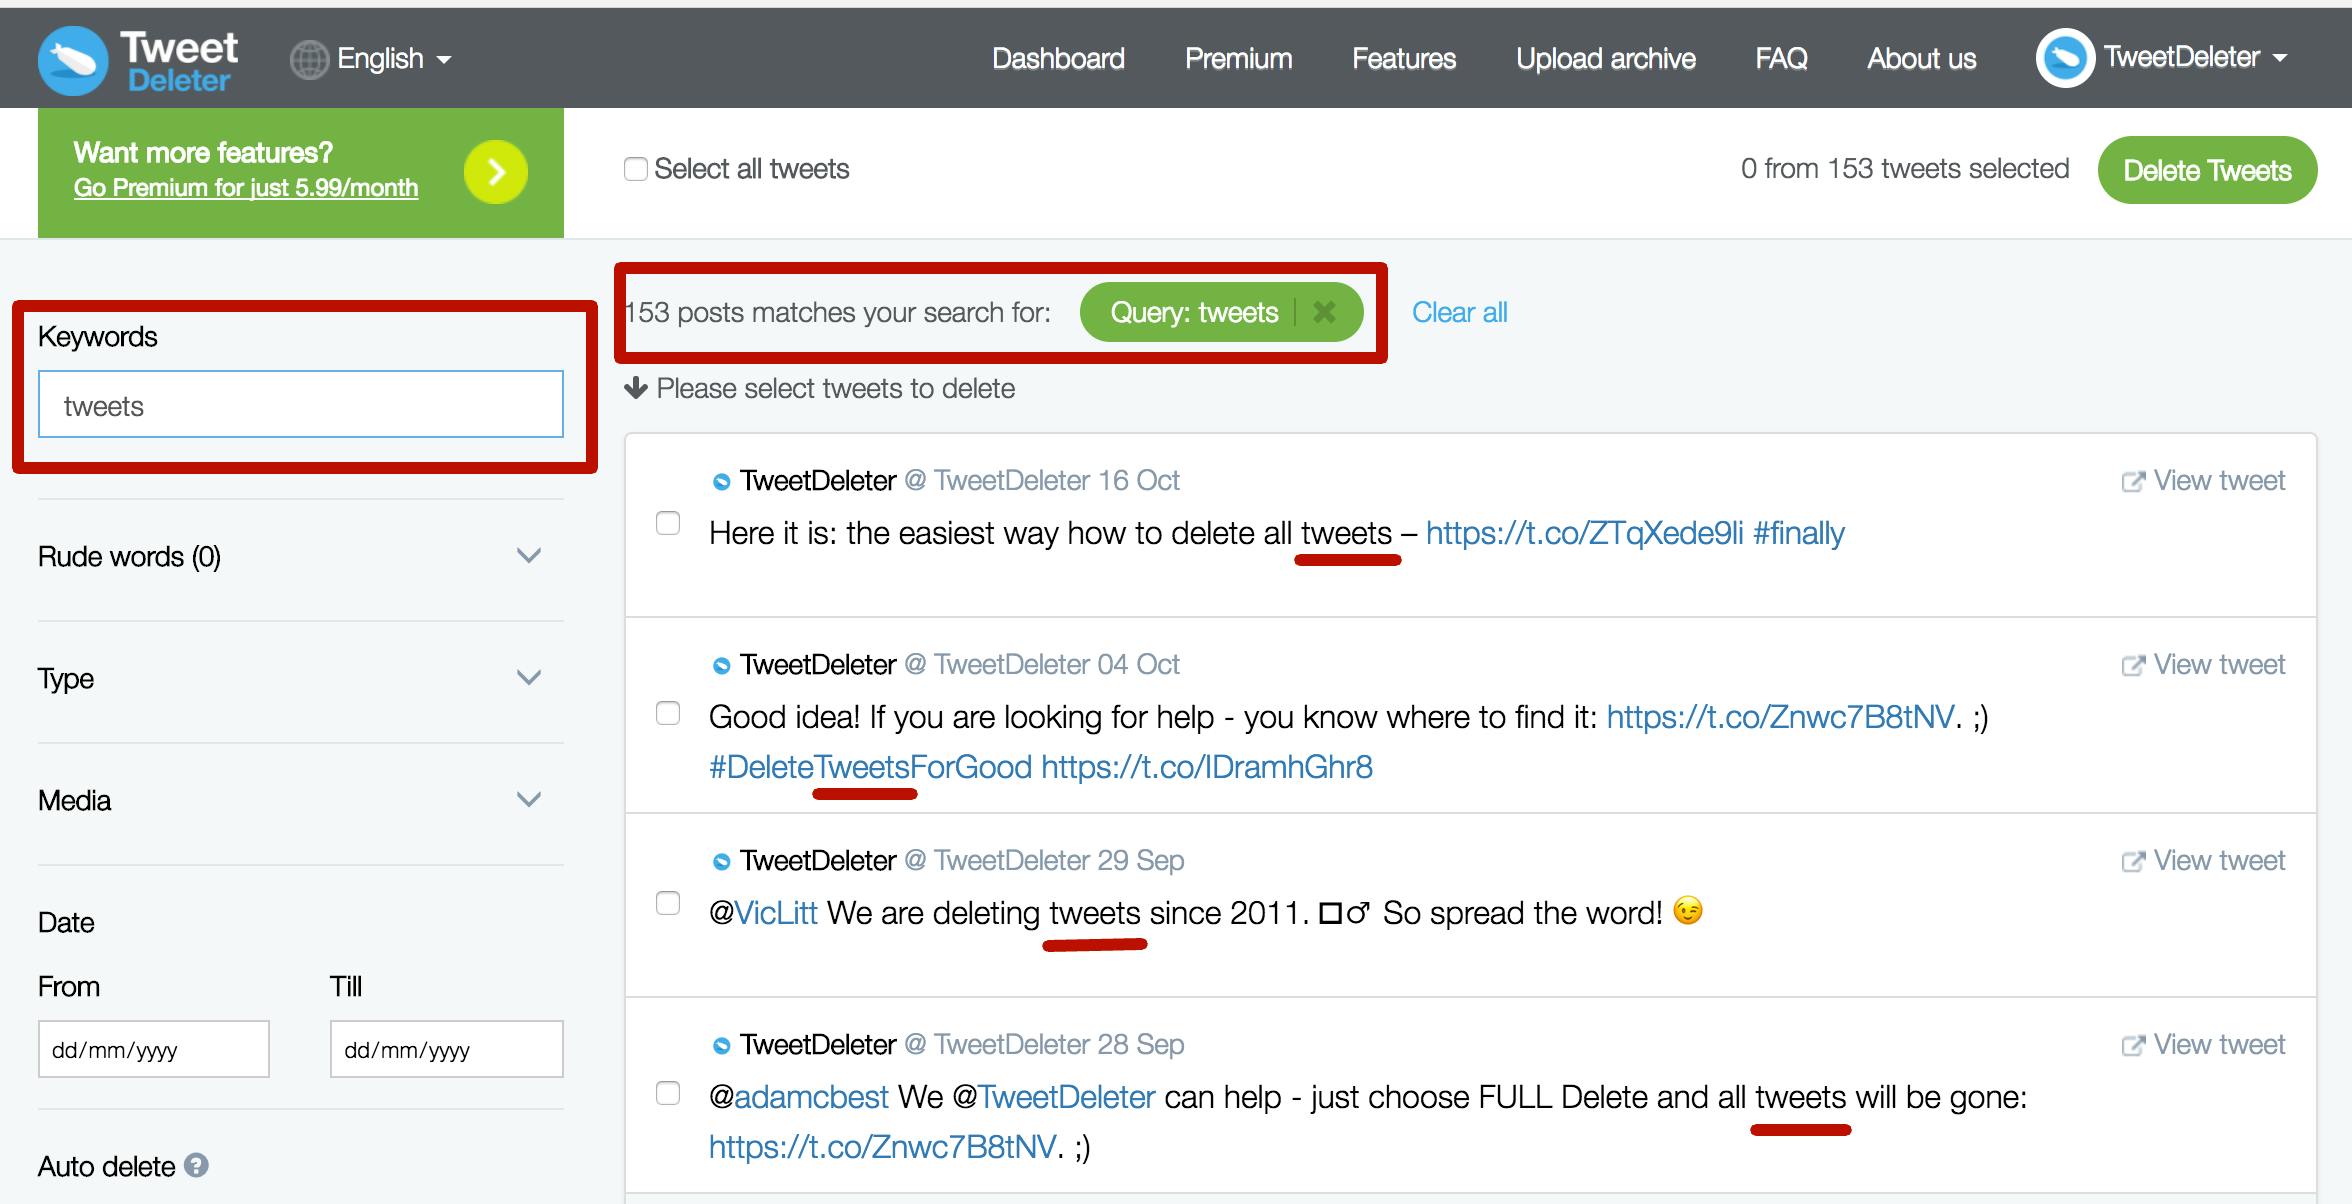This screenshot has height=1204, width=2352.
Task: Click View tweet for 28 Sep tweet
Action: coord(2219,1045)
